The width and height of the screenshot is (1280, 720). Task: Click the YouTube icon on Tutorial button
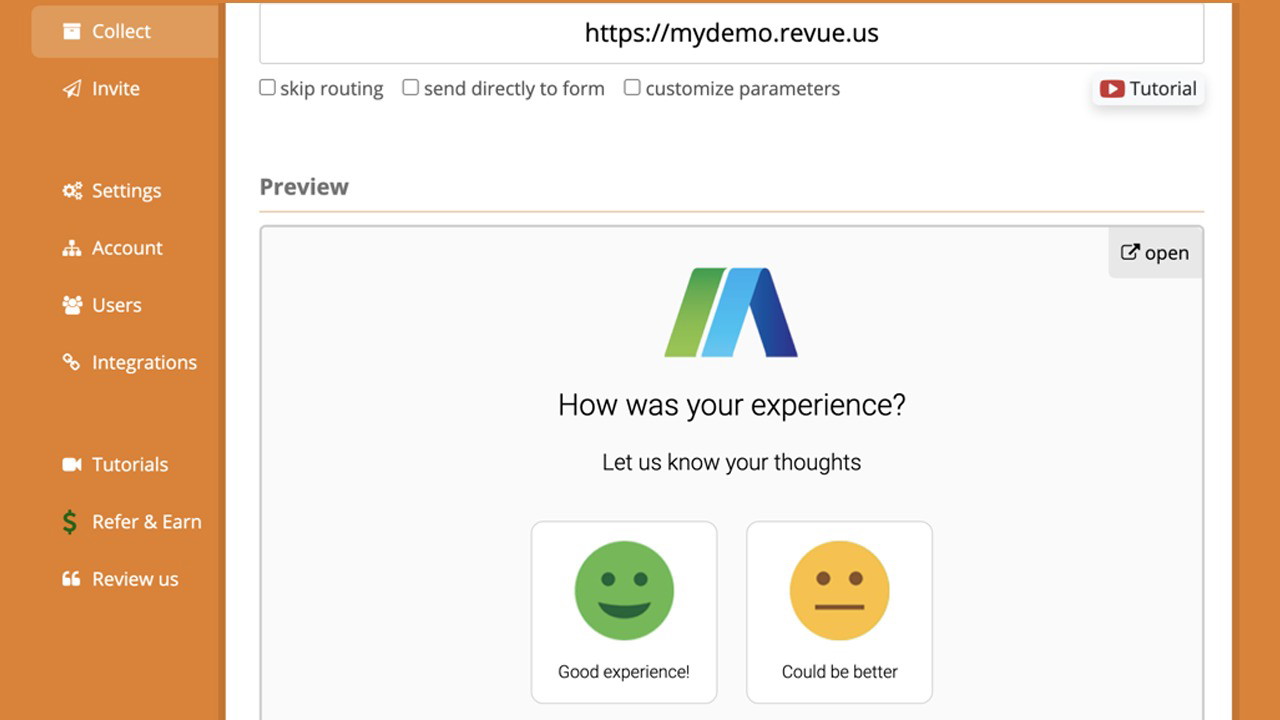tap(1112, 89)
